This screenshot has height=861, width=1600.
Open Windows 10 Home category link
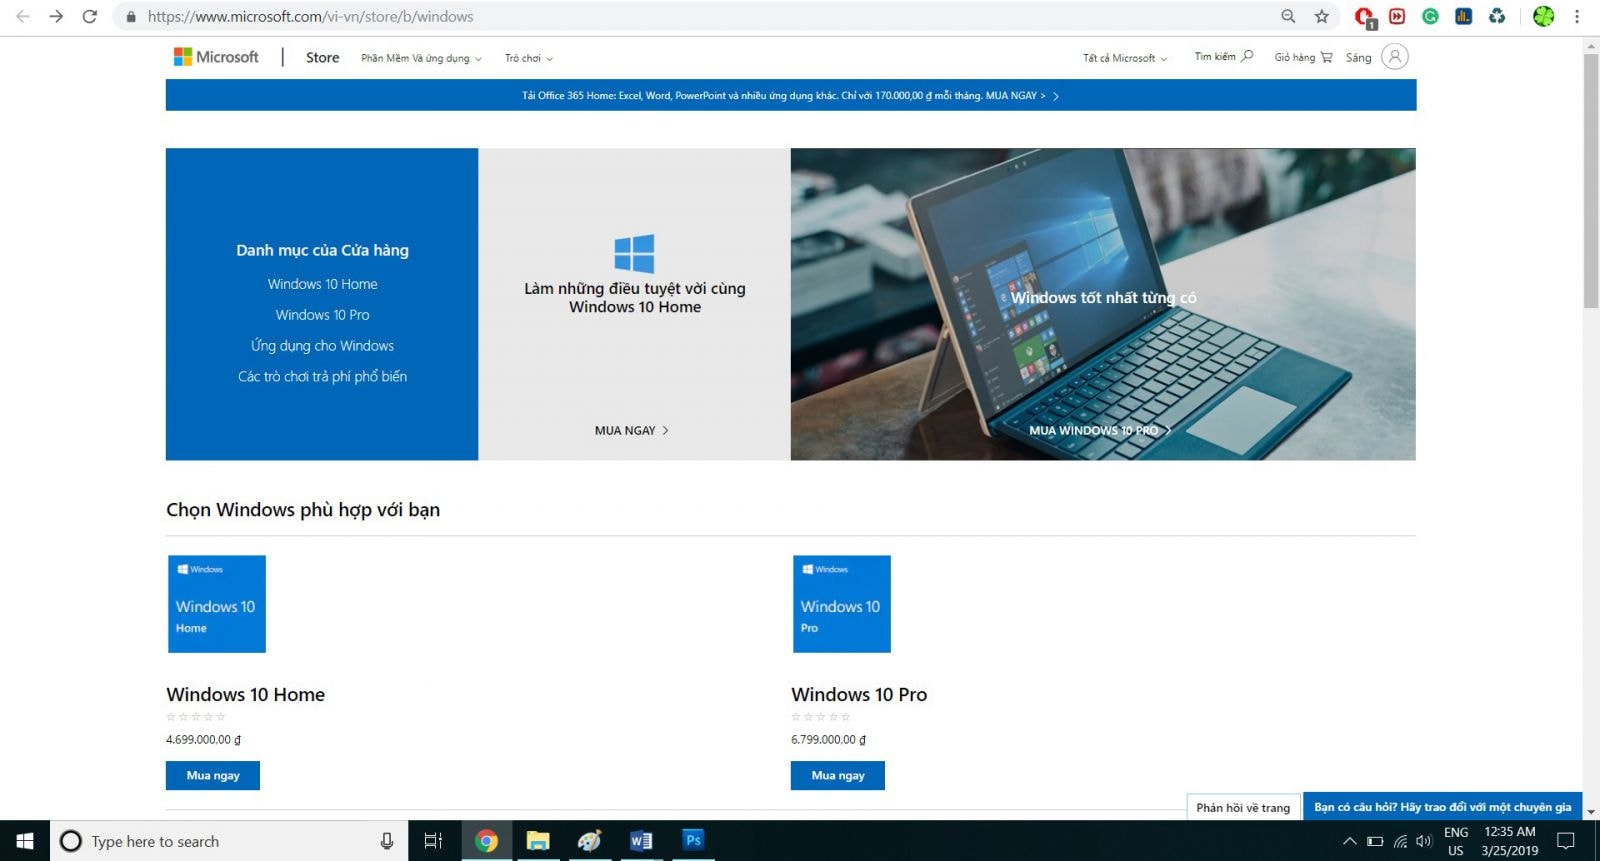click(322, 284)
